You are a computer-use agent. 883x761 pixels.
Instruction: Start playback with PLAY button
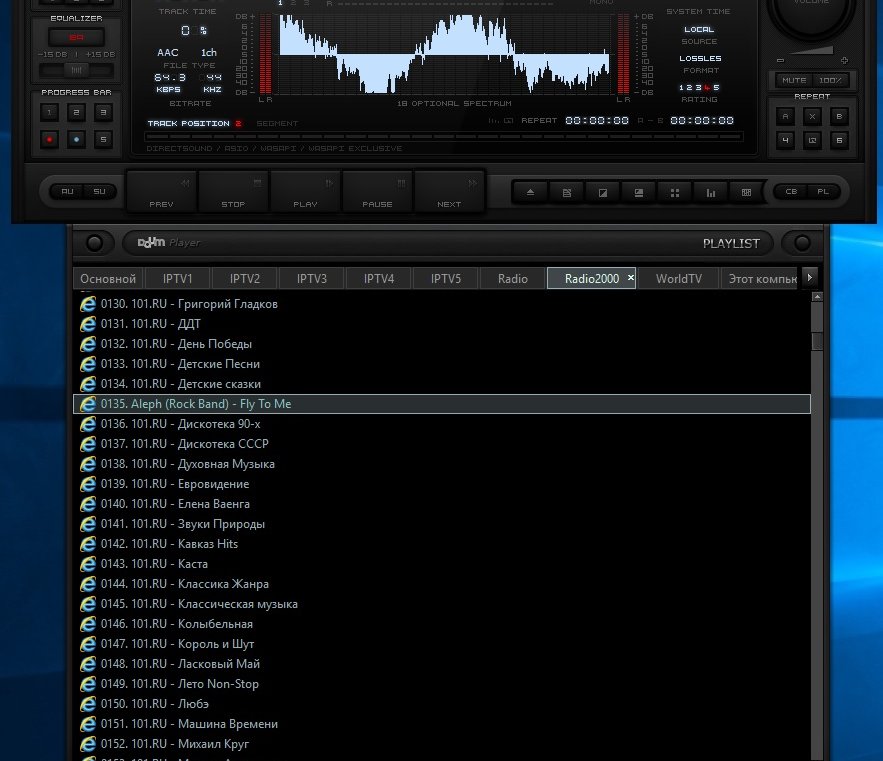[305, 192]
